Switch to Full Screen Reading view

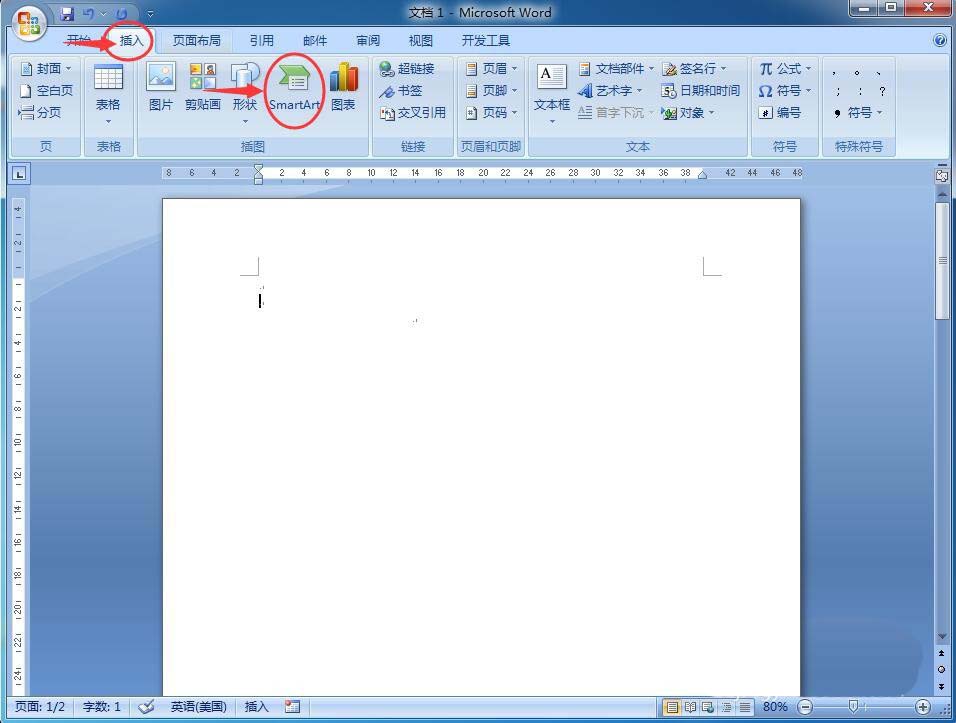690,707
